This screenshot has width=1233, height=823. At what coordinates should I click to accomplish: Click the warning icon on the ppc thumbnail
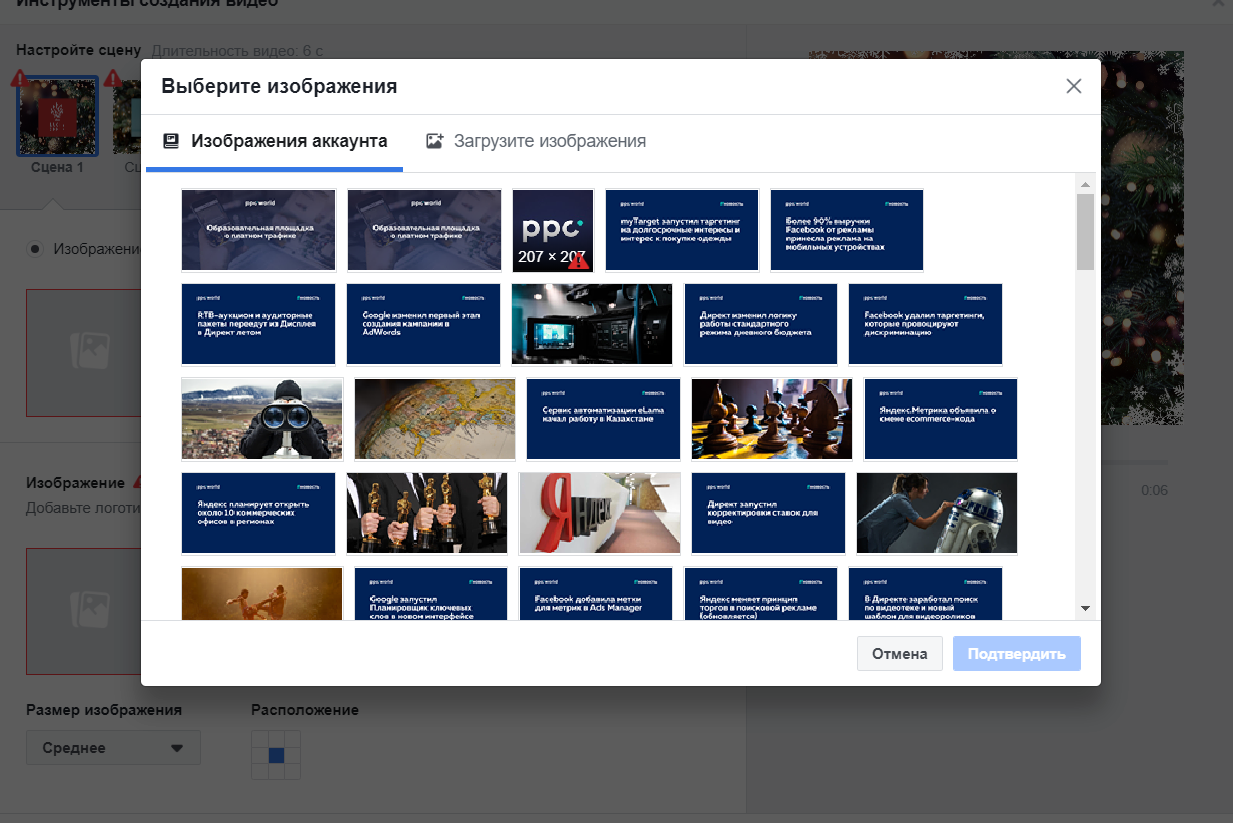[x=578, y=260]
